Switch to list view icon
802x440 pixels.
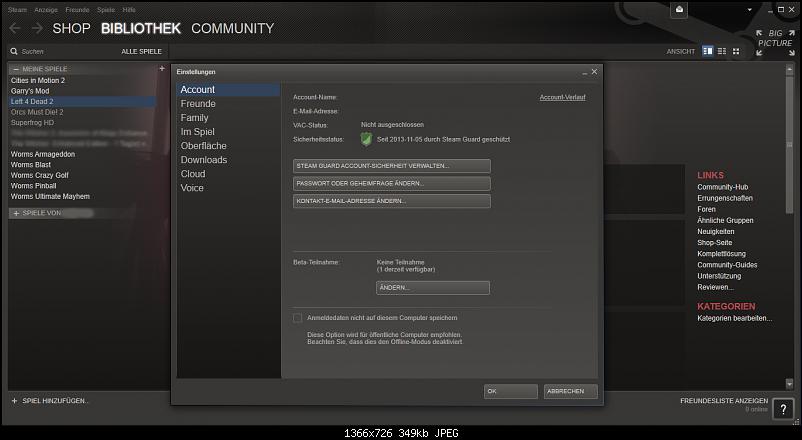(x=722, y=51)
